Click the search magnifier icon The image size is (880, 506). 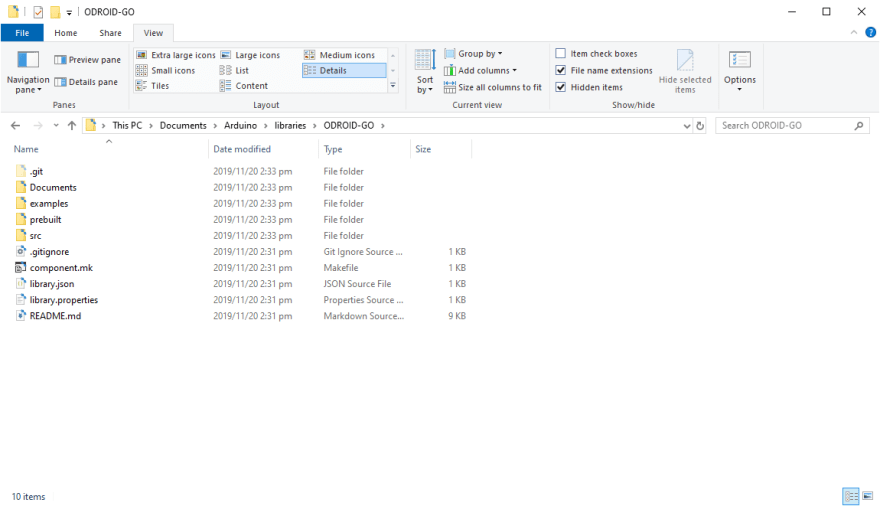pyautogui.click(x=859, y=126)
